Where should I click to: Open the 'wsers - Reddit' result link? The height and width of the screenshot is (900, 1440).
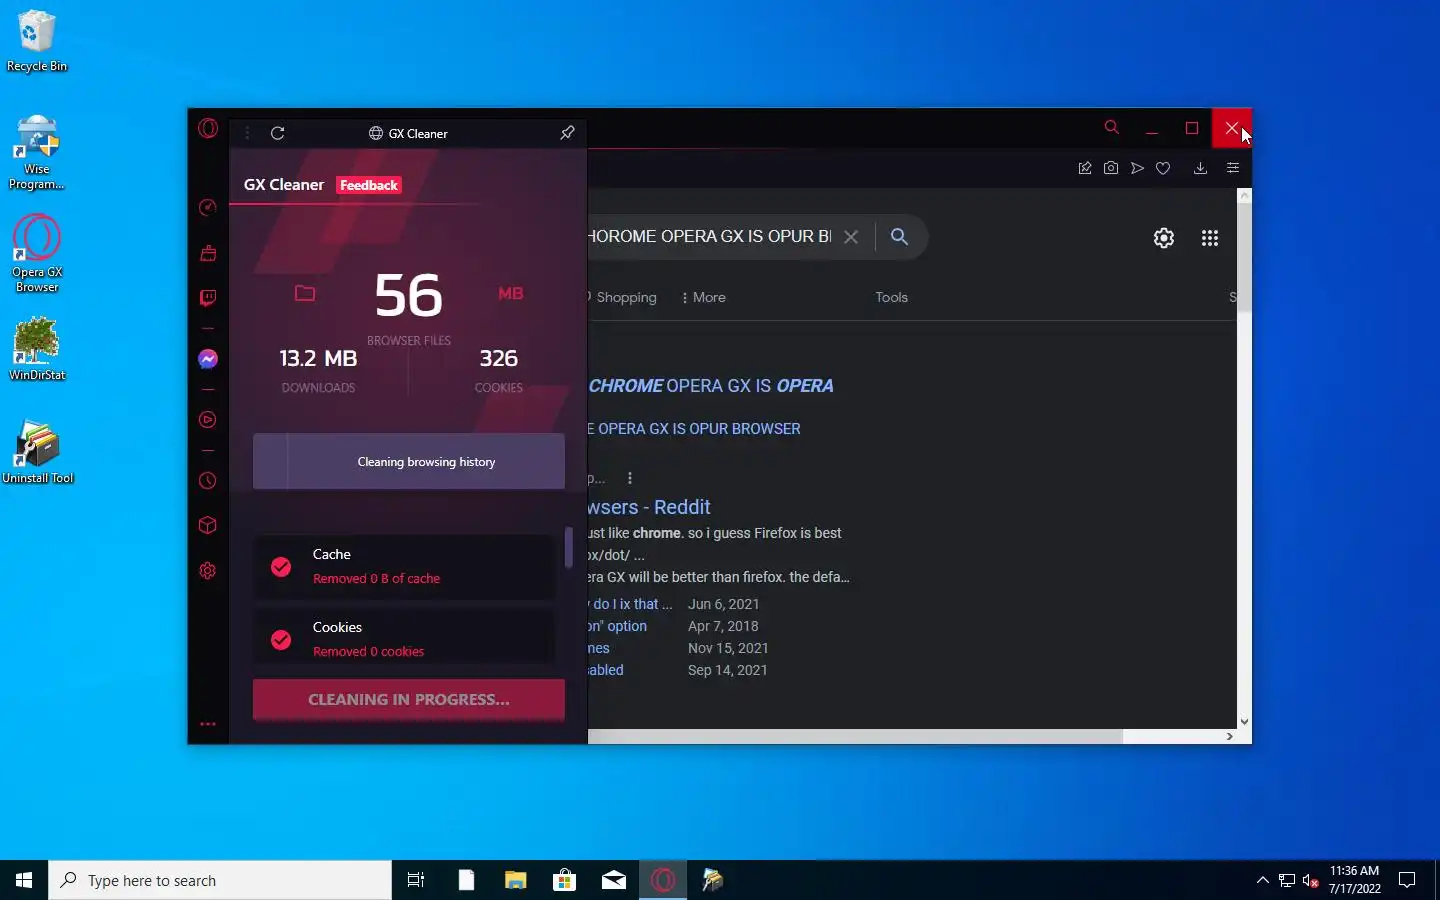650,507
